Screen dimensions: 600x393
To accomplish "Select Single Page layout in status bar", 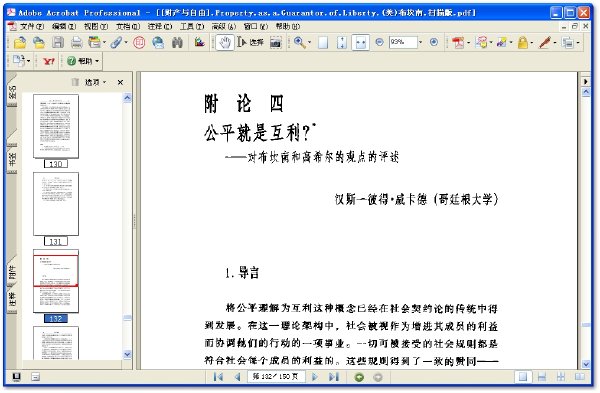I will pos(523,377).
